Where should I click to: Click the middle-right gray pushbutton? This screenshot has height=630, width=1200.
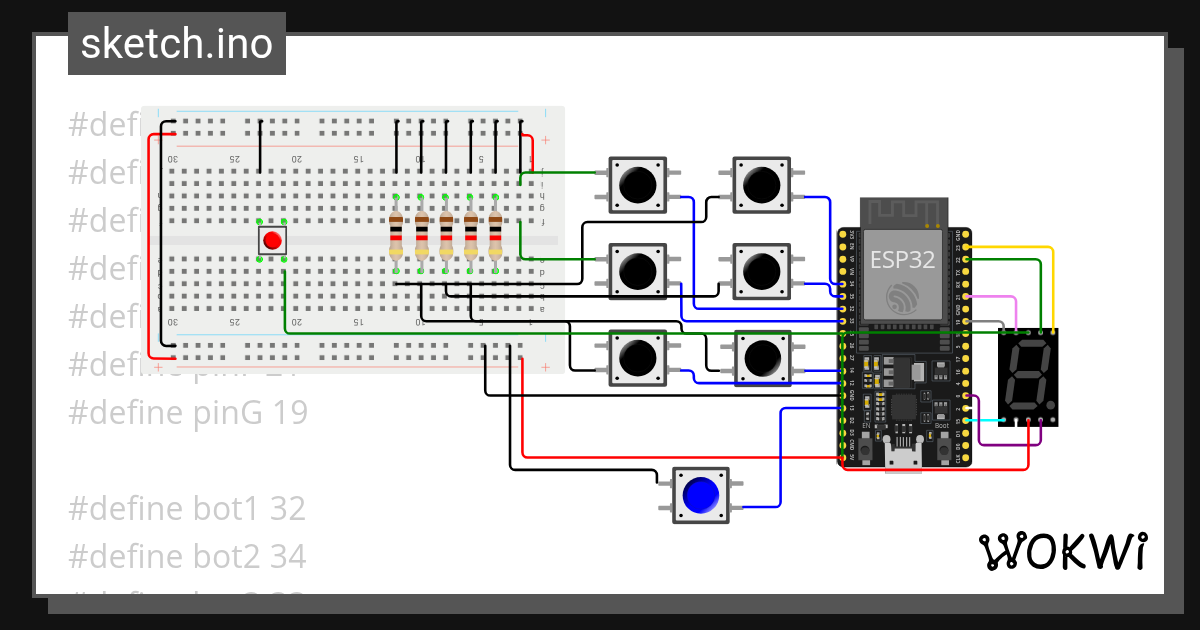[763, 270]
